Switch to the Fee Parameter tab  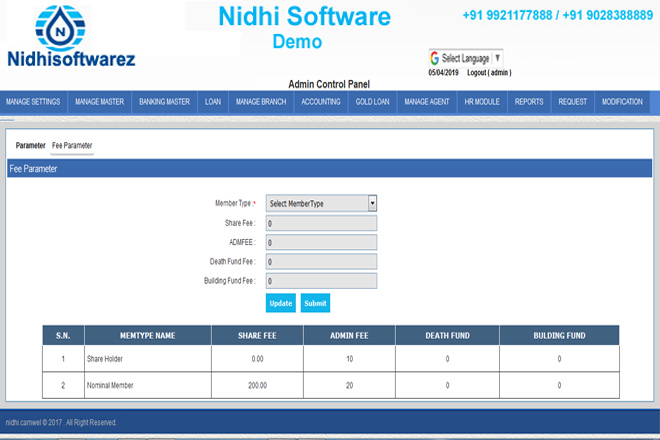click(72, 146)
